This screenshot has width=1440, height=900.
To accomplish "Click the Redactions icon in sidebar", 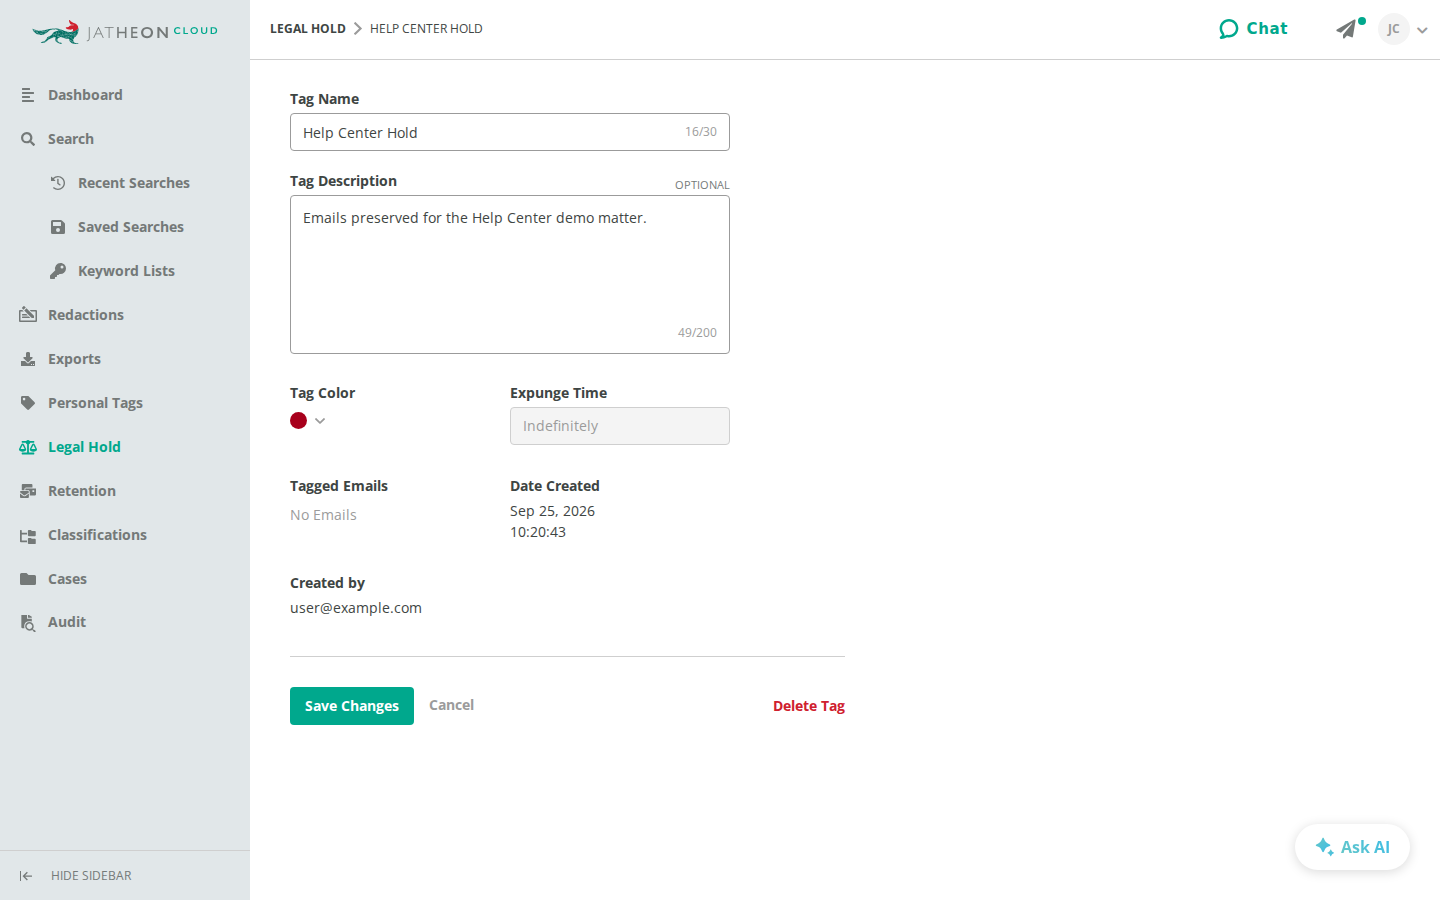I will click(x=28, y=315).
